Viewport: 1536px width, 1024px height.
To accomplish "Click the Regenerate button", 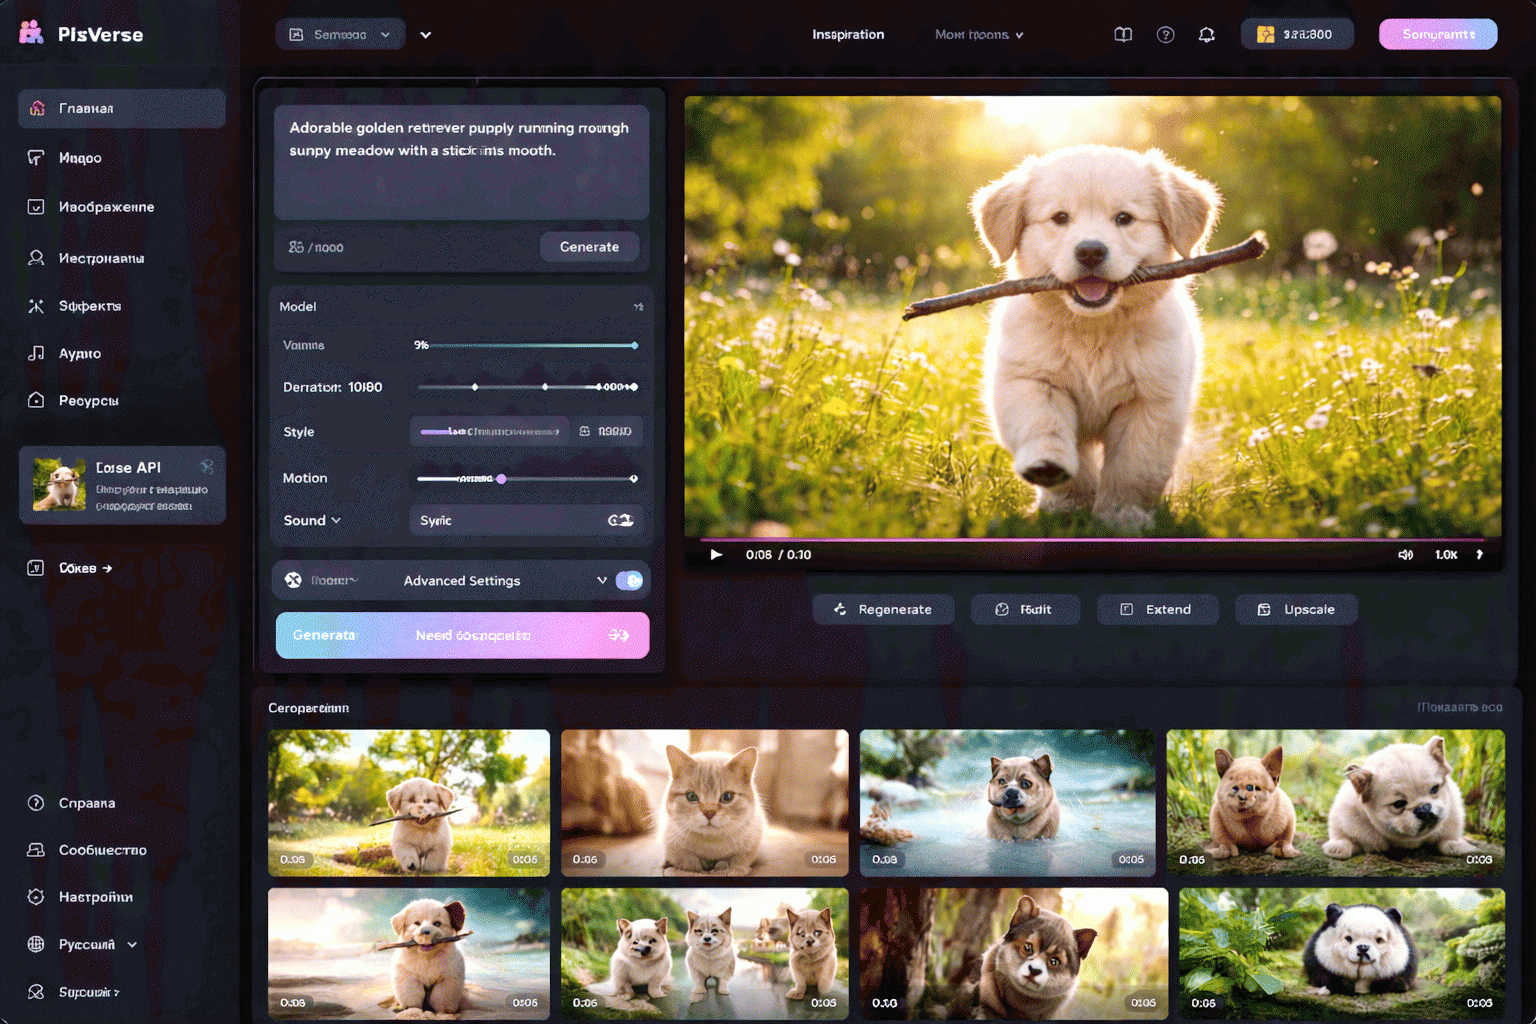I will pos(883,609).
